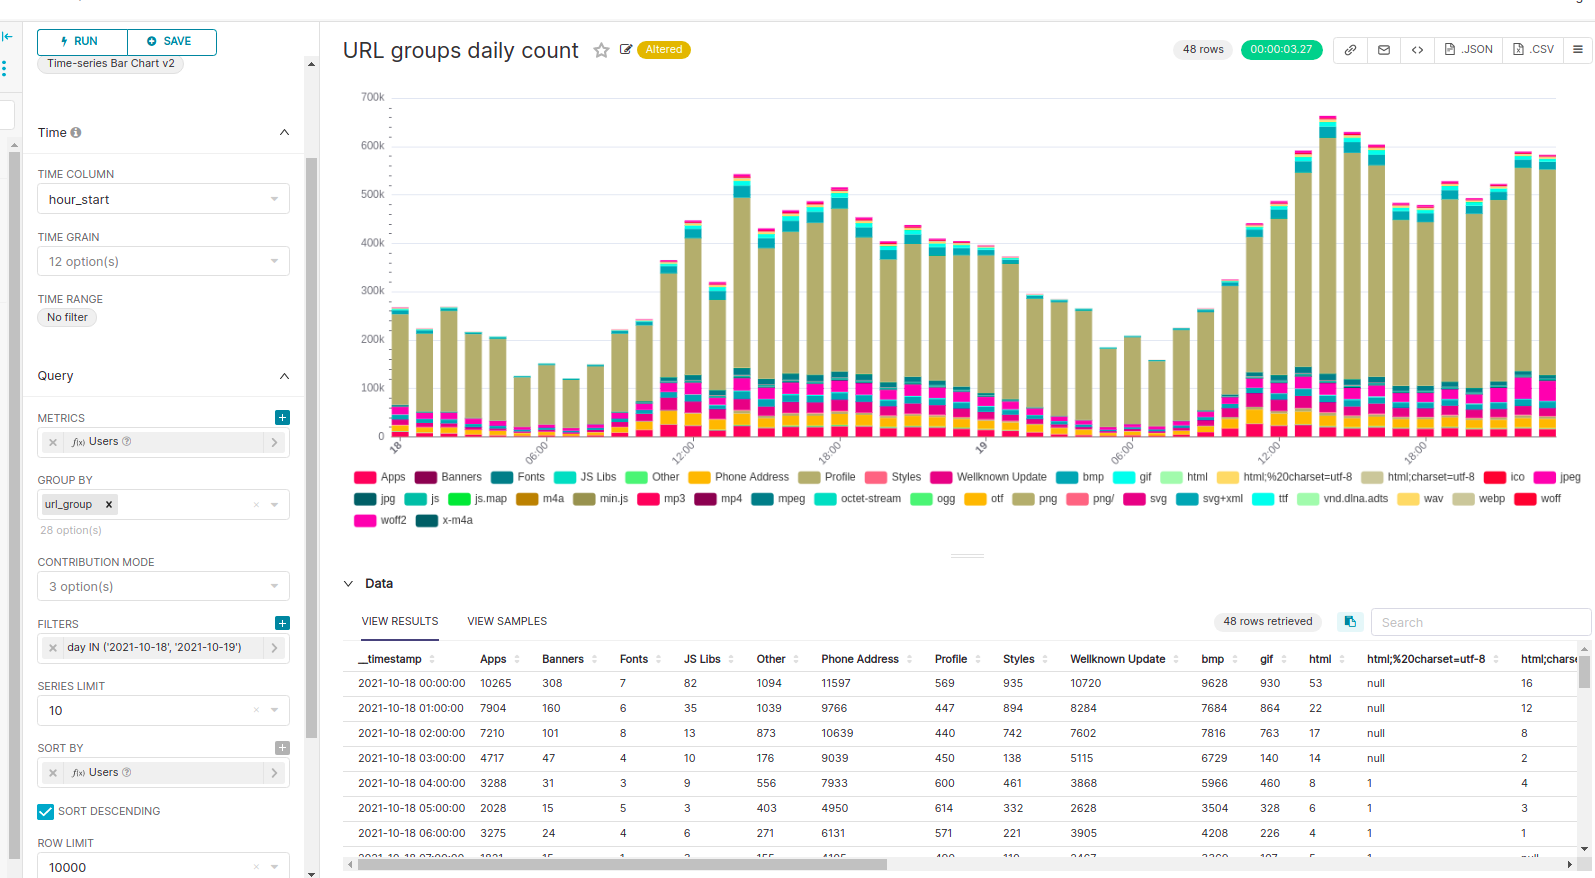The image size is (1595, 878).
Task: Open the Time Column hour_start dropdown
Action: coord(163,199)
